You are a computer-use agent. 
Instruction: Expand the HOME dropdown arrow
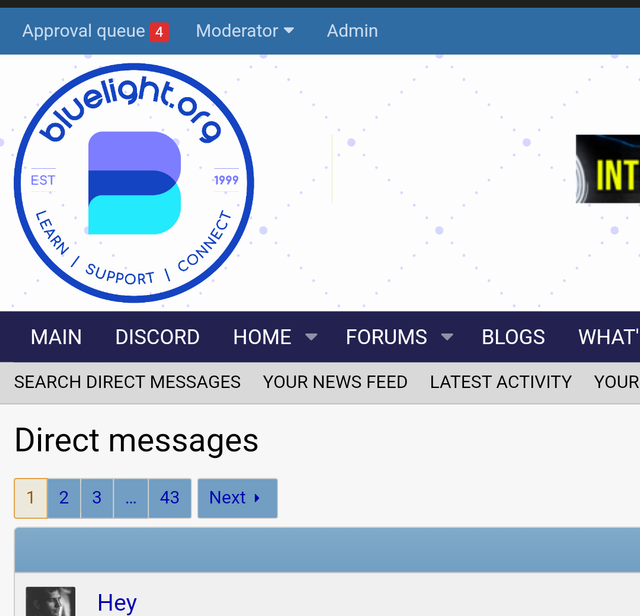point(311,337)
